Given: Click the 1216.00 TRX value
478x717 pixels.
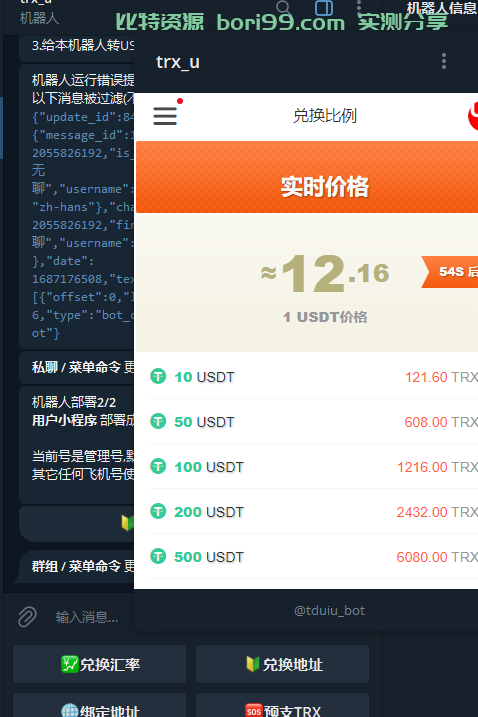Looking at the screenshot, I should [x=437, y=467].
